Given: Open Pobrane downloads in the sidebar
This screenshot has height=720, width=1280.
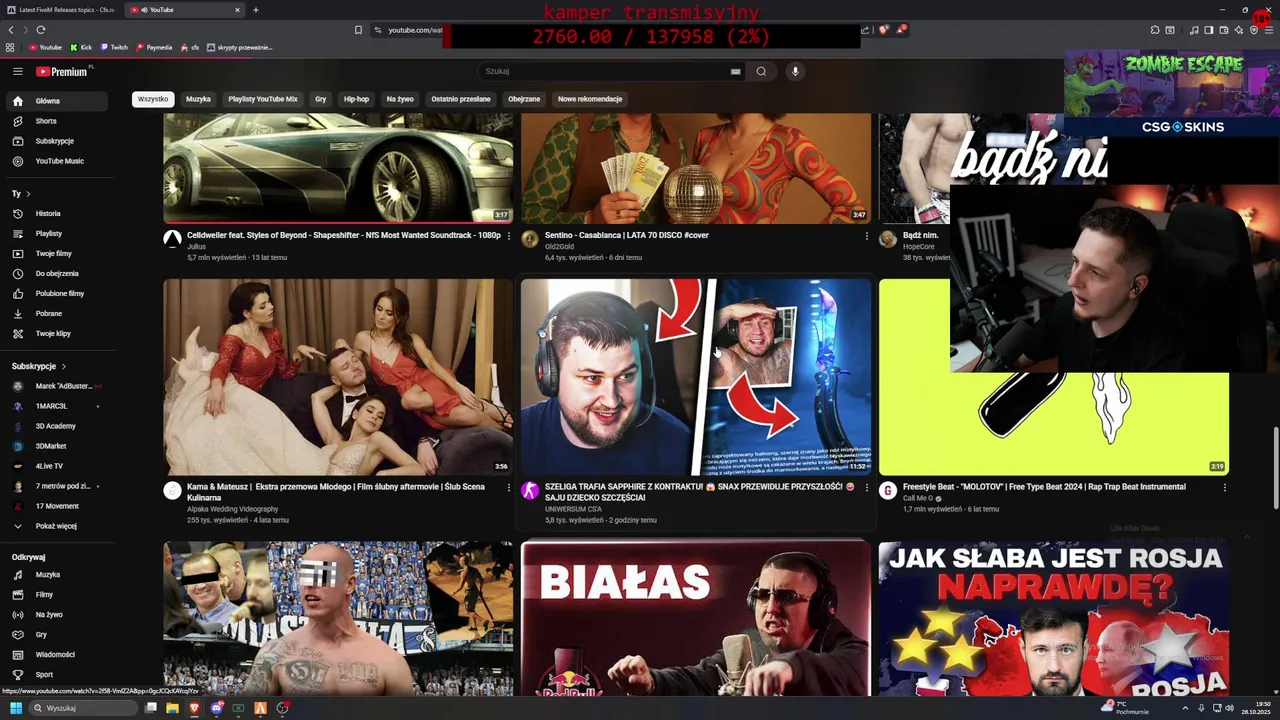Looking at the screenshot, I should coord(56,313).
